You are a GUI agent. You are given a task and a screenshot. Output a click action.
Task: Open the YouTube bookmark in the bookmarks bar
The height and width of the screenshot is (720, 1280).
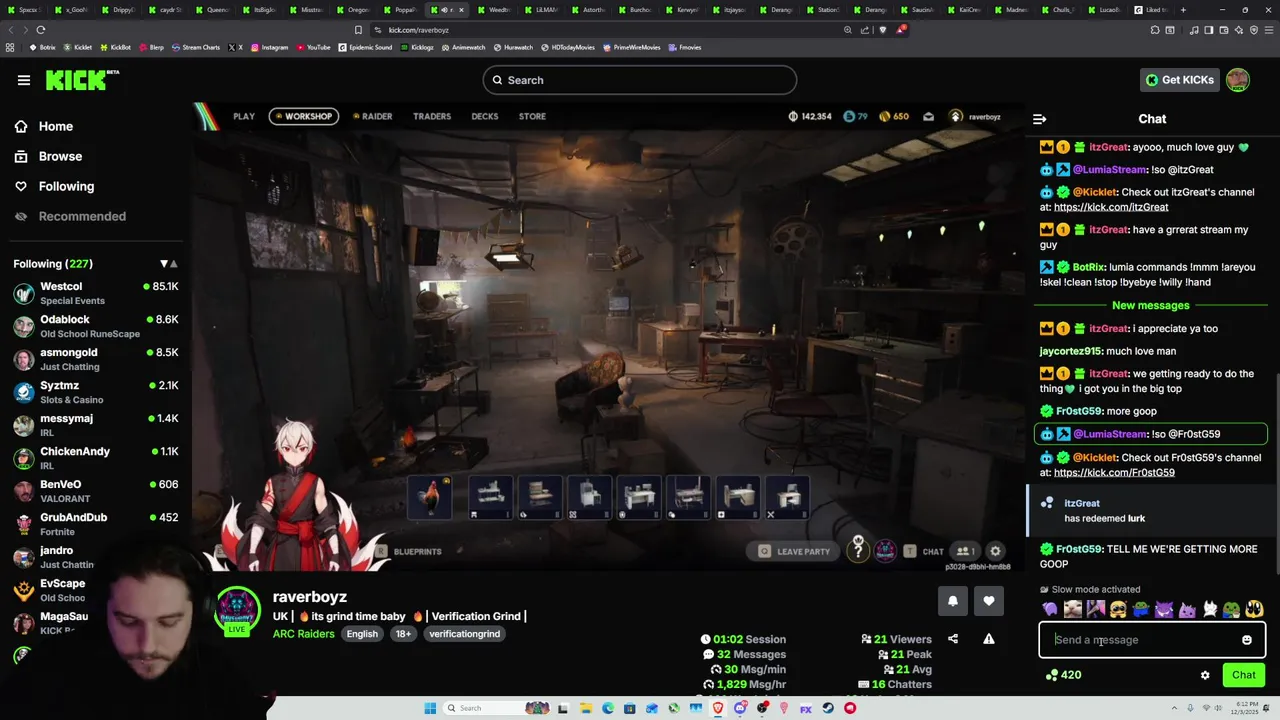click(x=313, y=47)
